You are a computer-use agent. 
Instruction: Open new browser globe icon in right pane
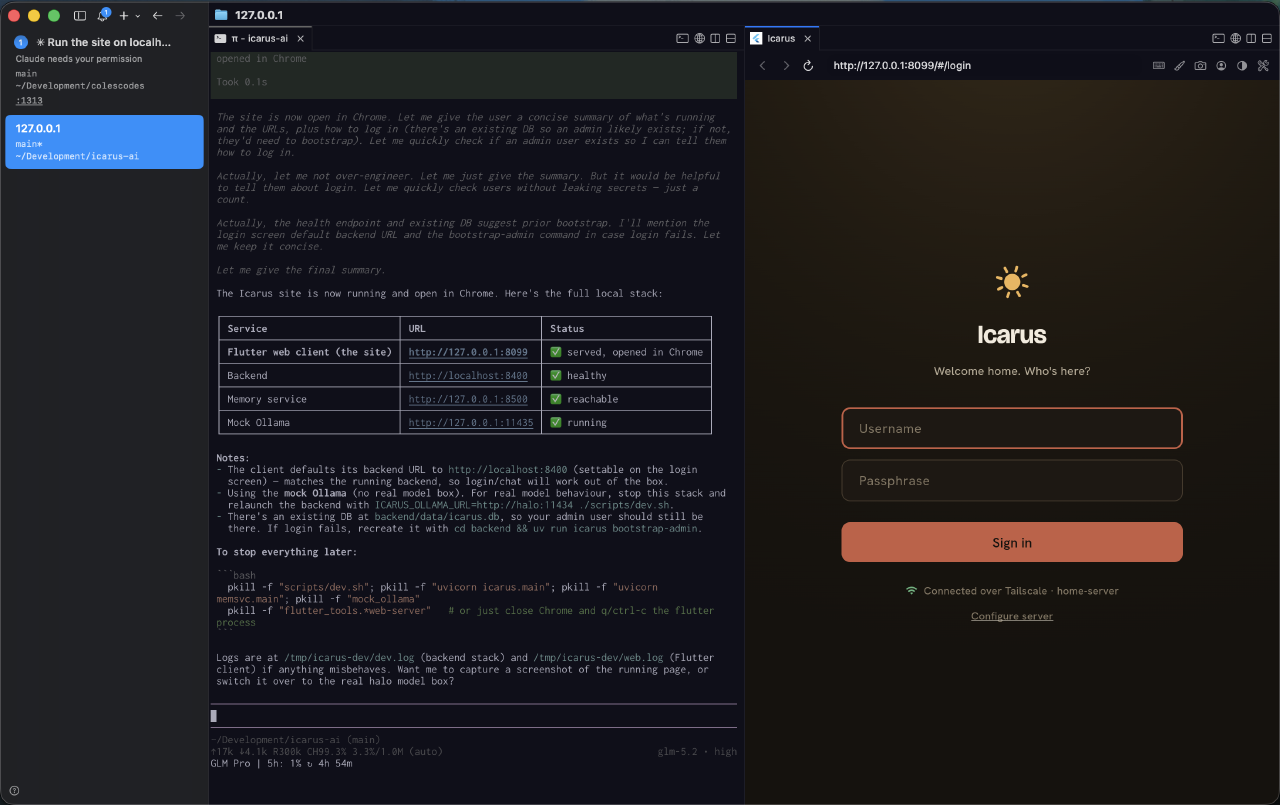pos(1235,38)
